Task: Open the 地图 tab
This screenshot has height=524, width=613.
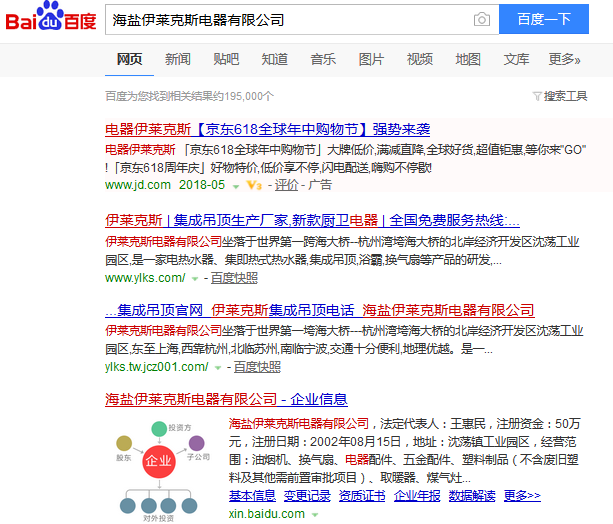Action: tap(468, 59)
